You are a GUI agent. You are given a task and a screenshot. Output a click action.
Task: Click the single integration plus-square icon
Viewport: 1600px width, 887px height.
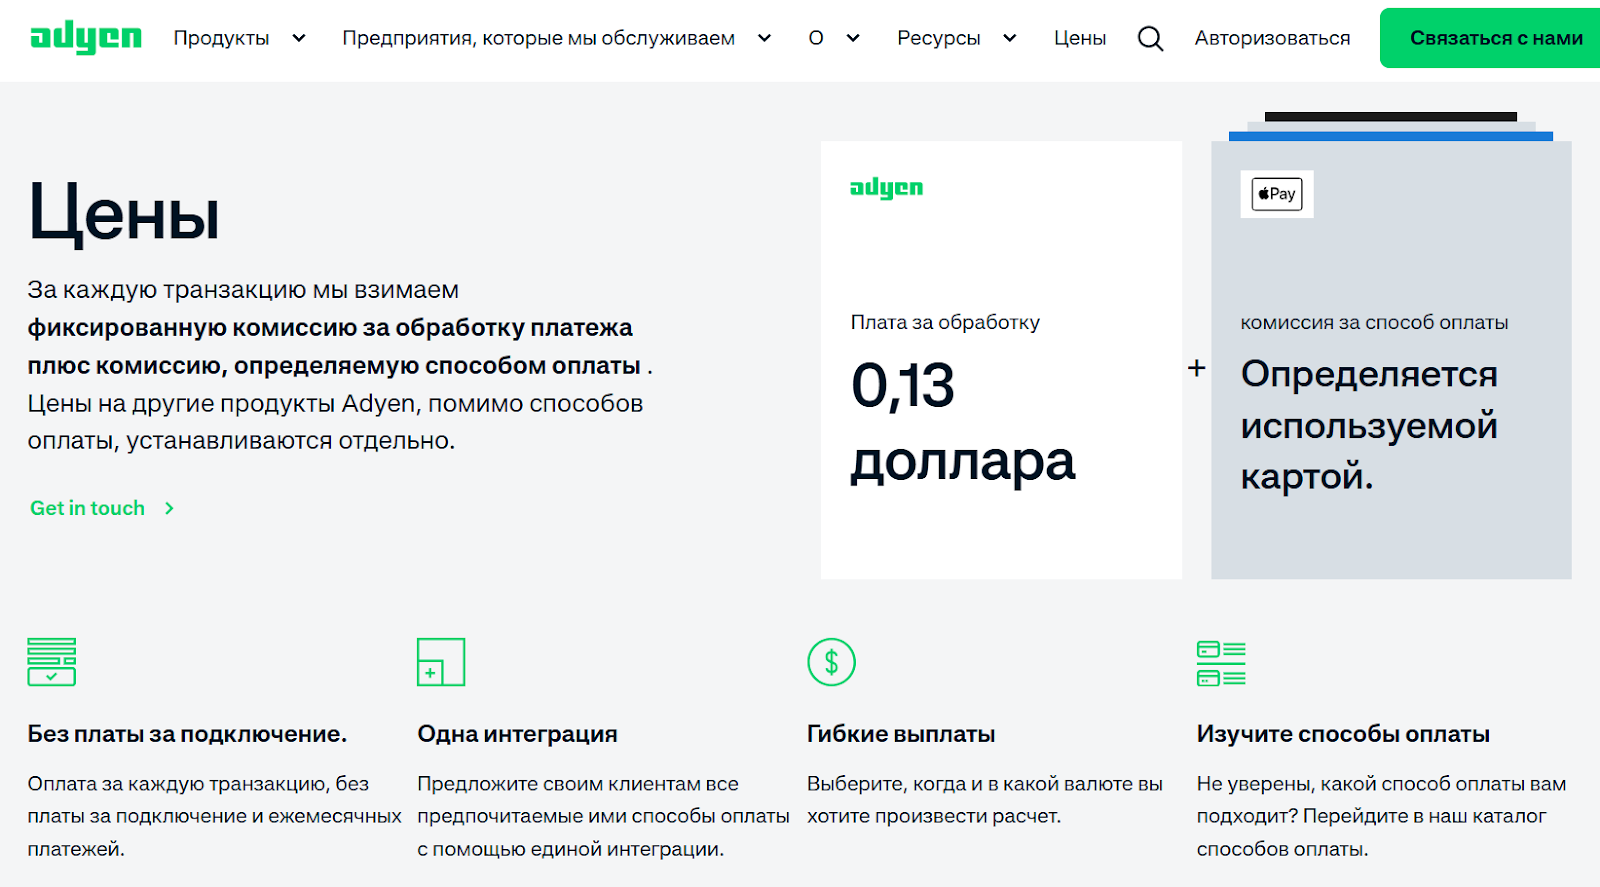[x=441, y=662]
